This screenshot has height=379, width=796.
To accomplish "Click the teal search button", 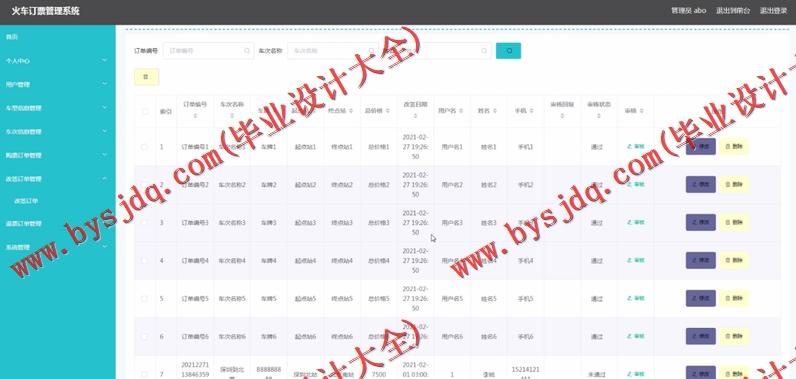I will point(508,51).
